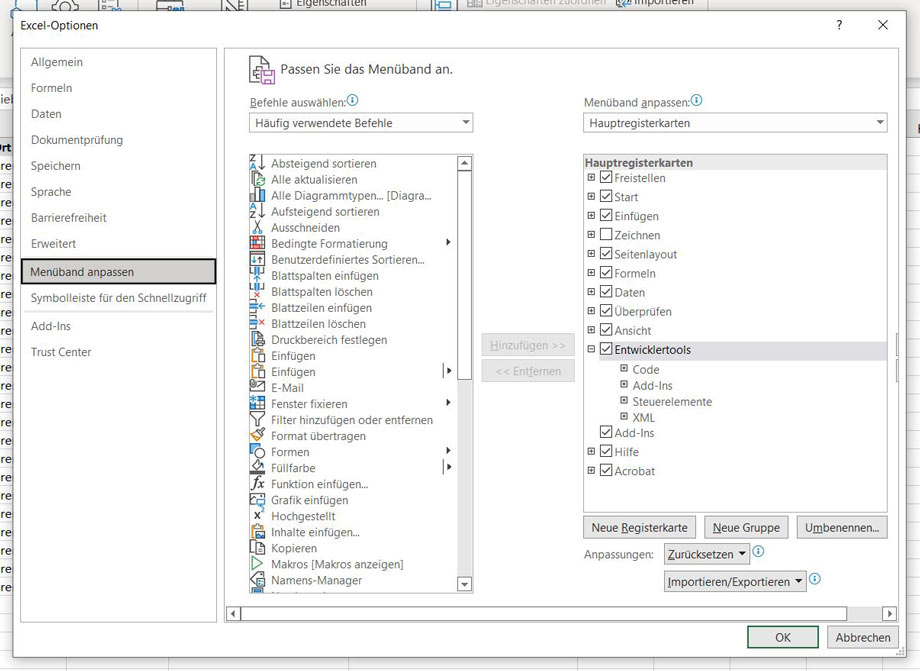Open the Hauptregisterkarten dropdown
The height and width of the screenshot is (671, 920).
click(735, 123)
